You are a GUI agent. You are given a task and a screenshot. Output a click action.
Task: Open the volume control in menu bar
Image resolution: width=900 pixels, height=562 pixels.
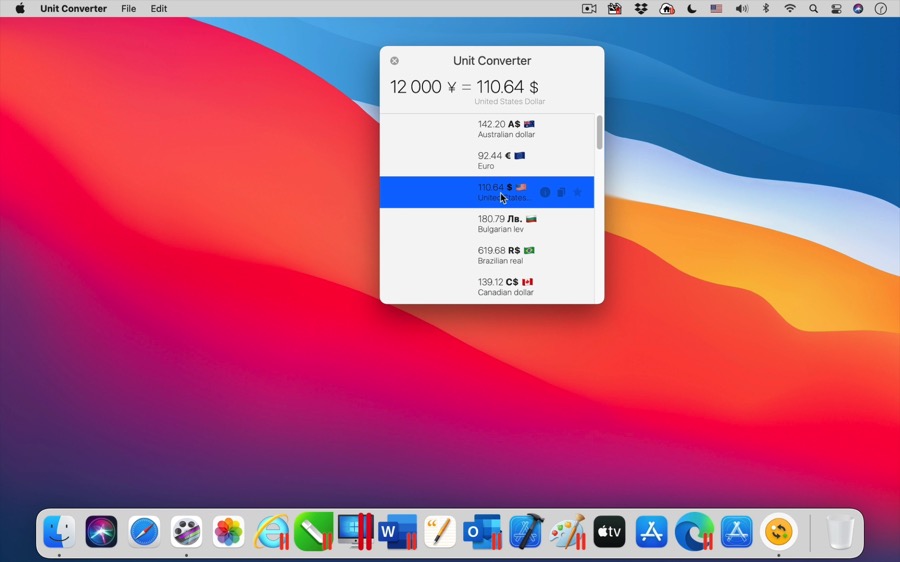[x=741, y=9]
